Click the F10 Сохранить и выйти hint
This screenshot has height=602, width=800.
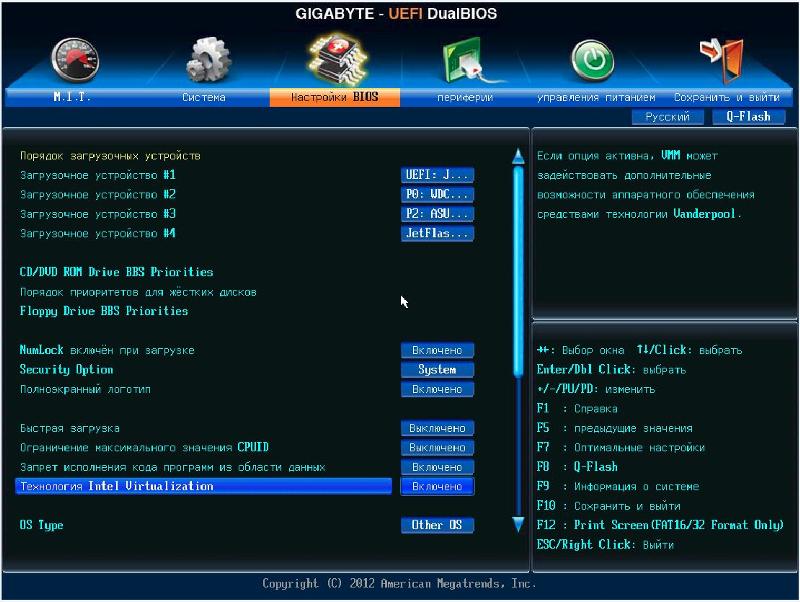(x=609, y=506)
